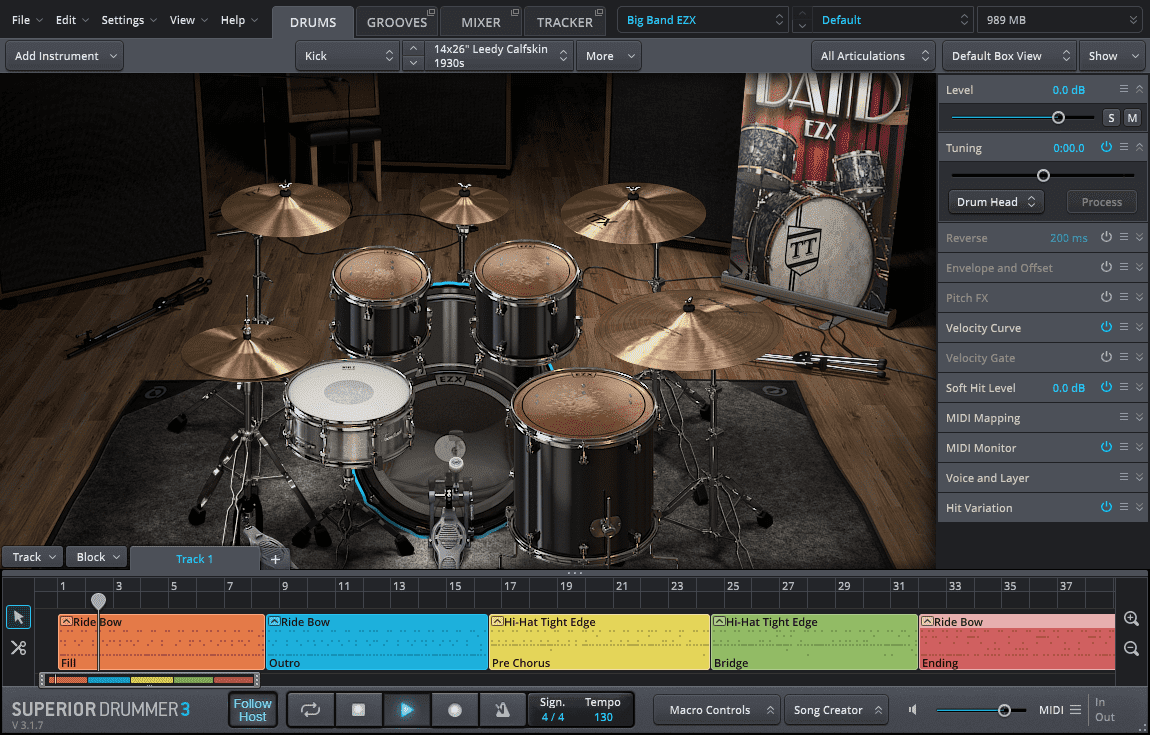This screenshot has height=735, width=1150.
Task: Open the All Articulations dropdown
Action: (x=873, y=56)
